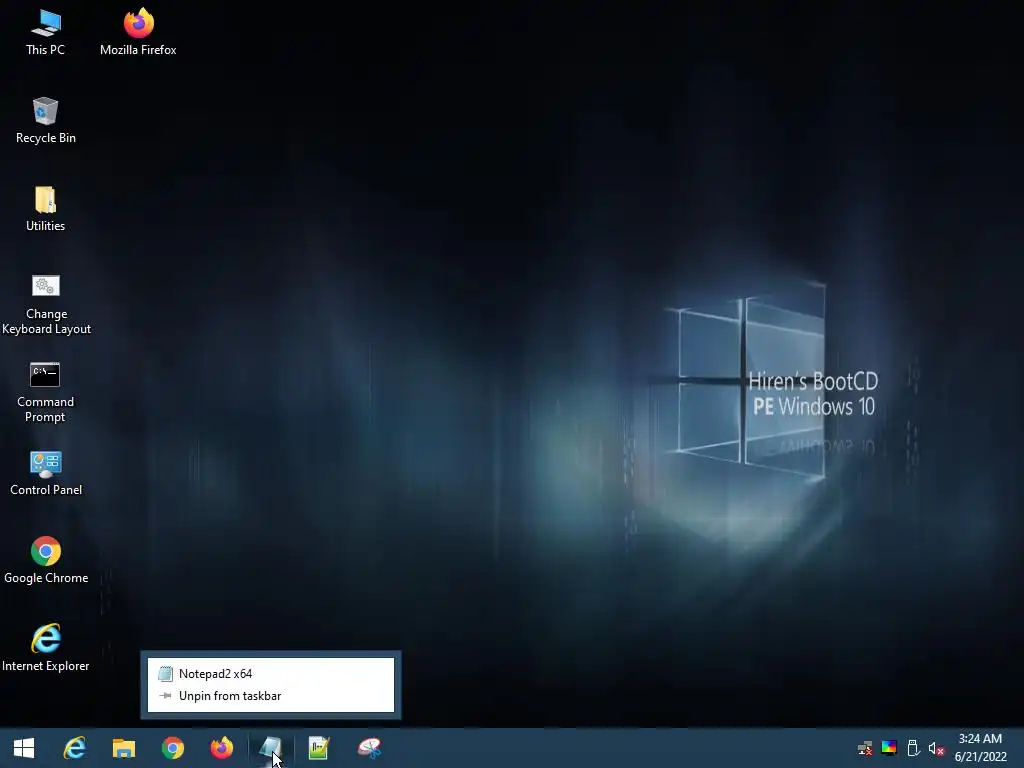Open the Windows Start menu

point(24,748)
